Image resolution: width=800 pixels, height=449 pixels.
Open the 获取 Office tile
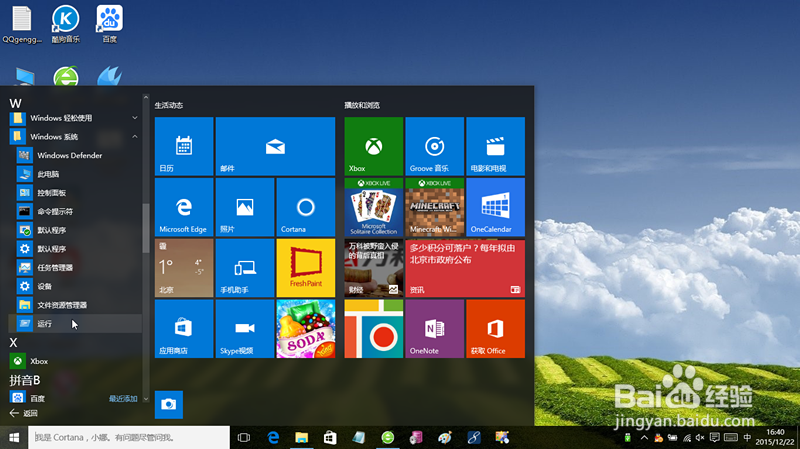tap(495, 329)
